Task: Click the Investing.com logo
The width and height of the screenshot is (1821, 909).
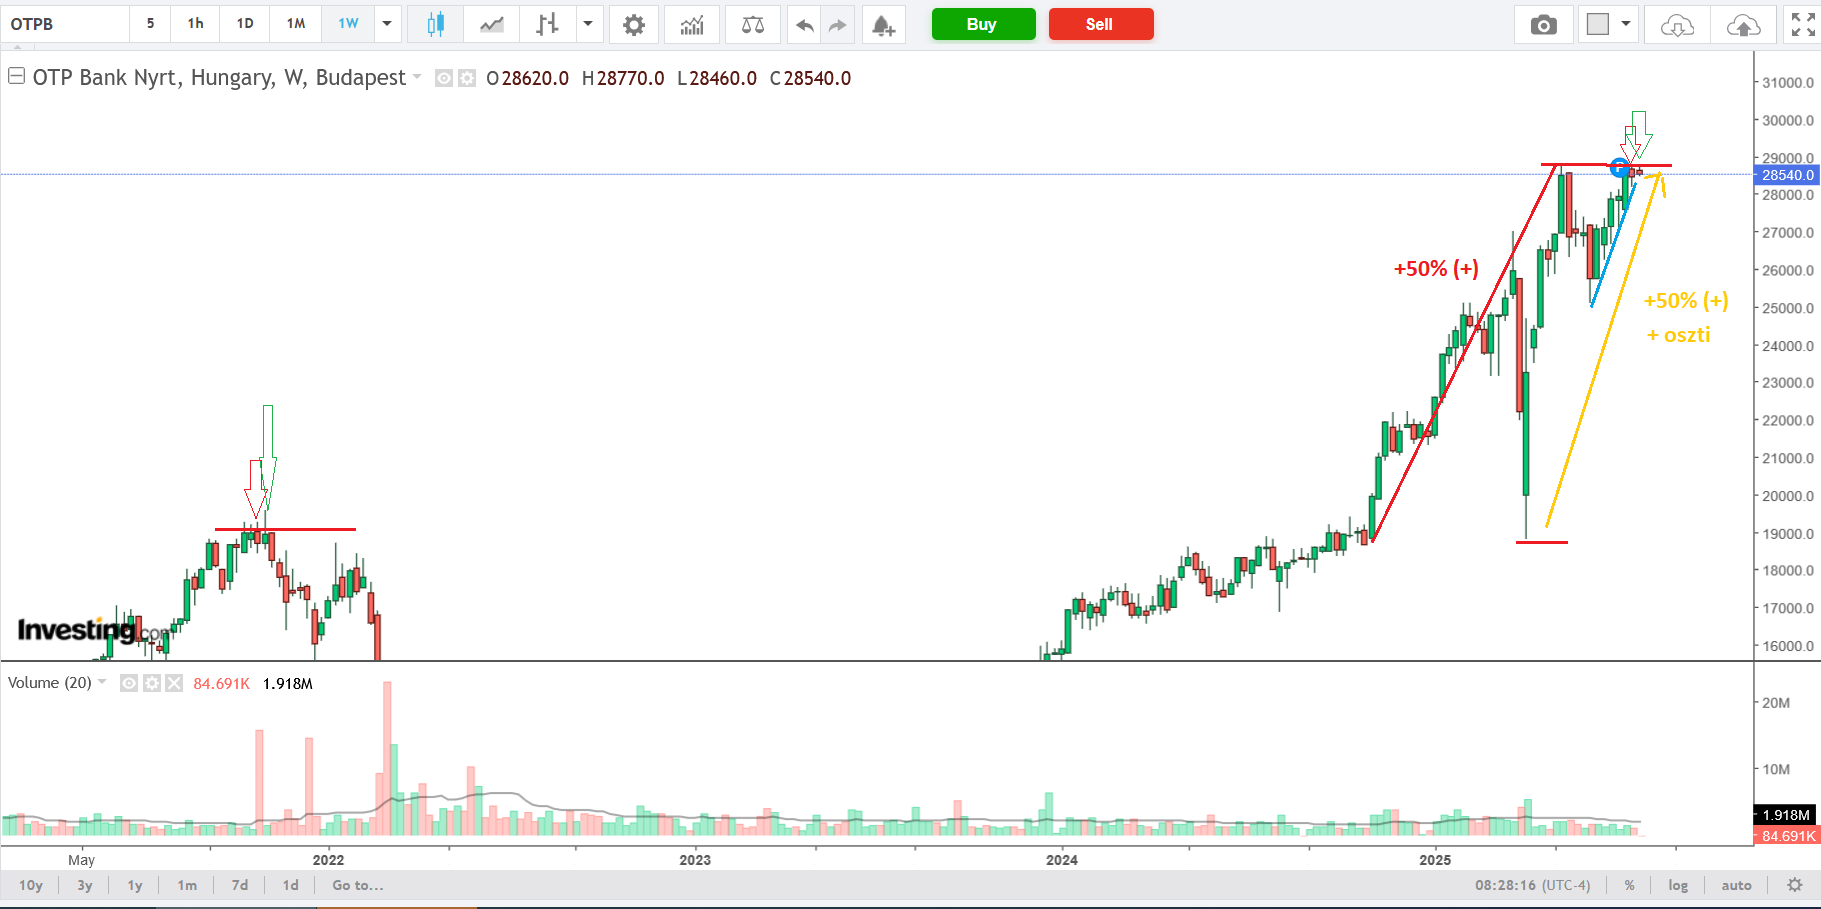Action: pyautogui.click(x=94, y=630)
